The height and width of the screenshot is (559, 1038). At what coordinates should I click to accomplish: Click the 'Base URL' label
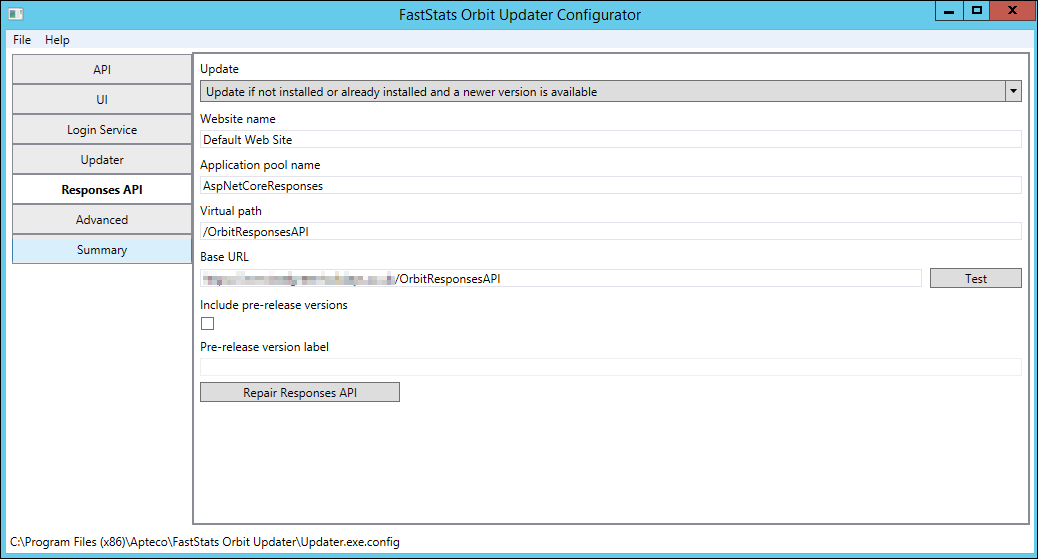click(224, 256)
